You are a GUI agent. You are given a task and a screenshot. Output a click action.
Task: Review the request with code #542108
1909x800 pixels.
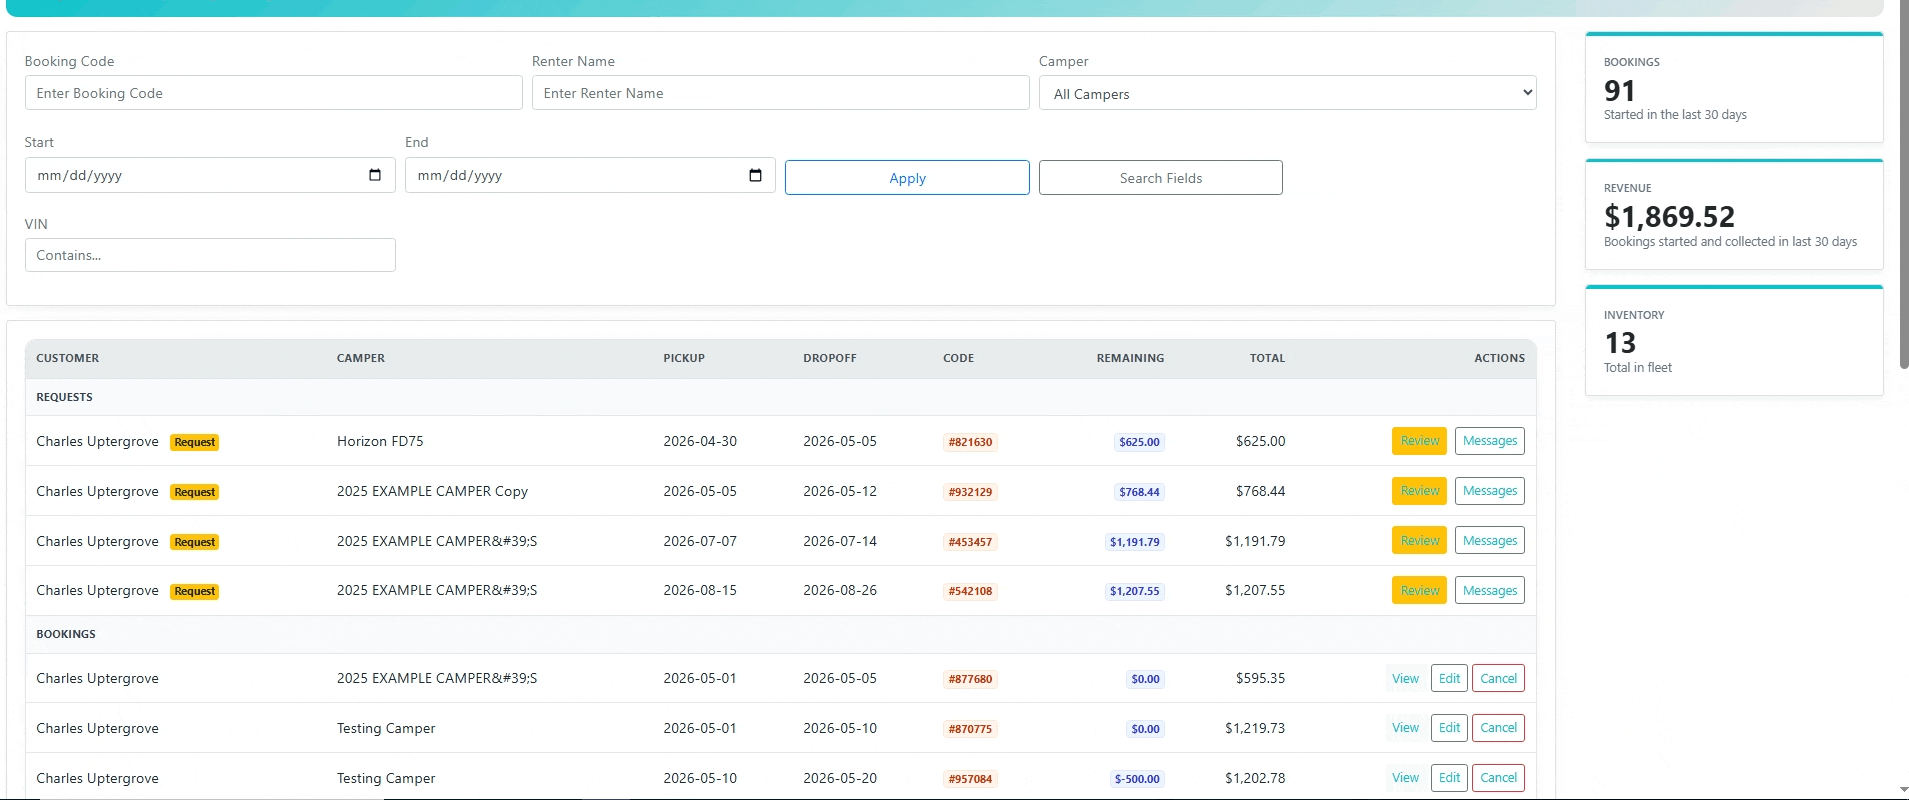(1419, 591)
